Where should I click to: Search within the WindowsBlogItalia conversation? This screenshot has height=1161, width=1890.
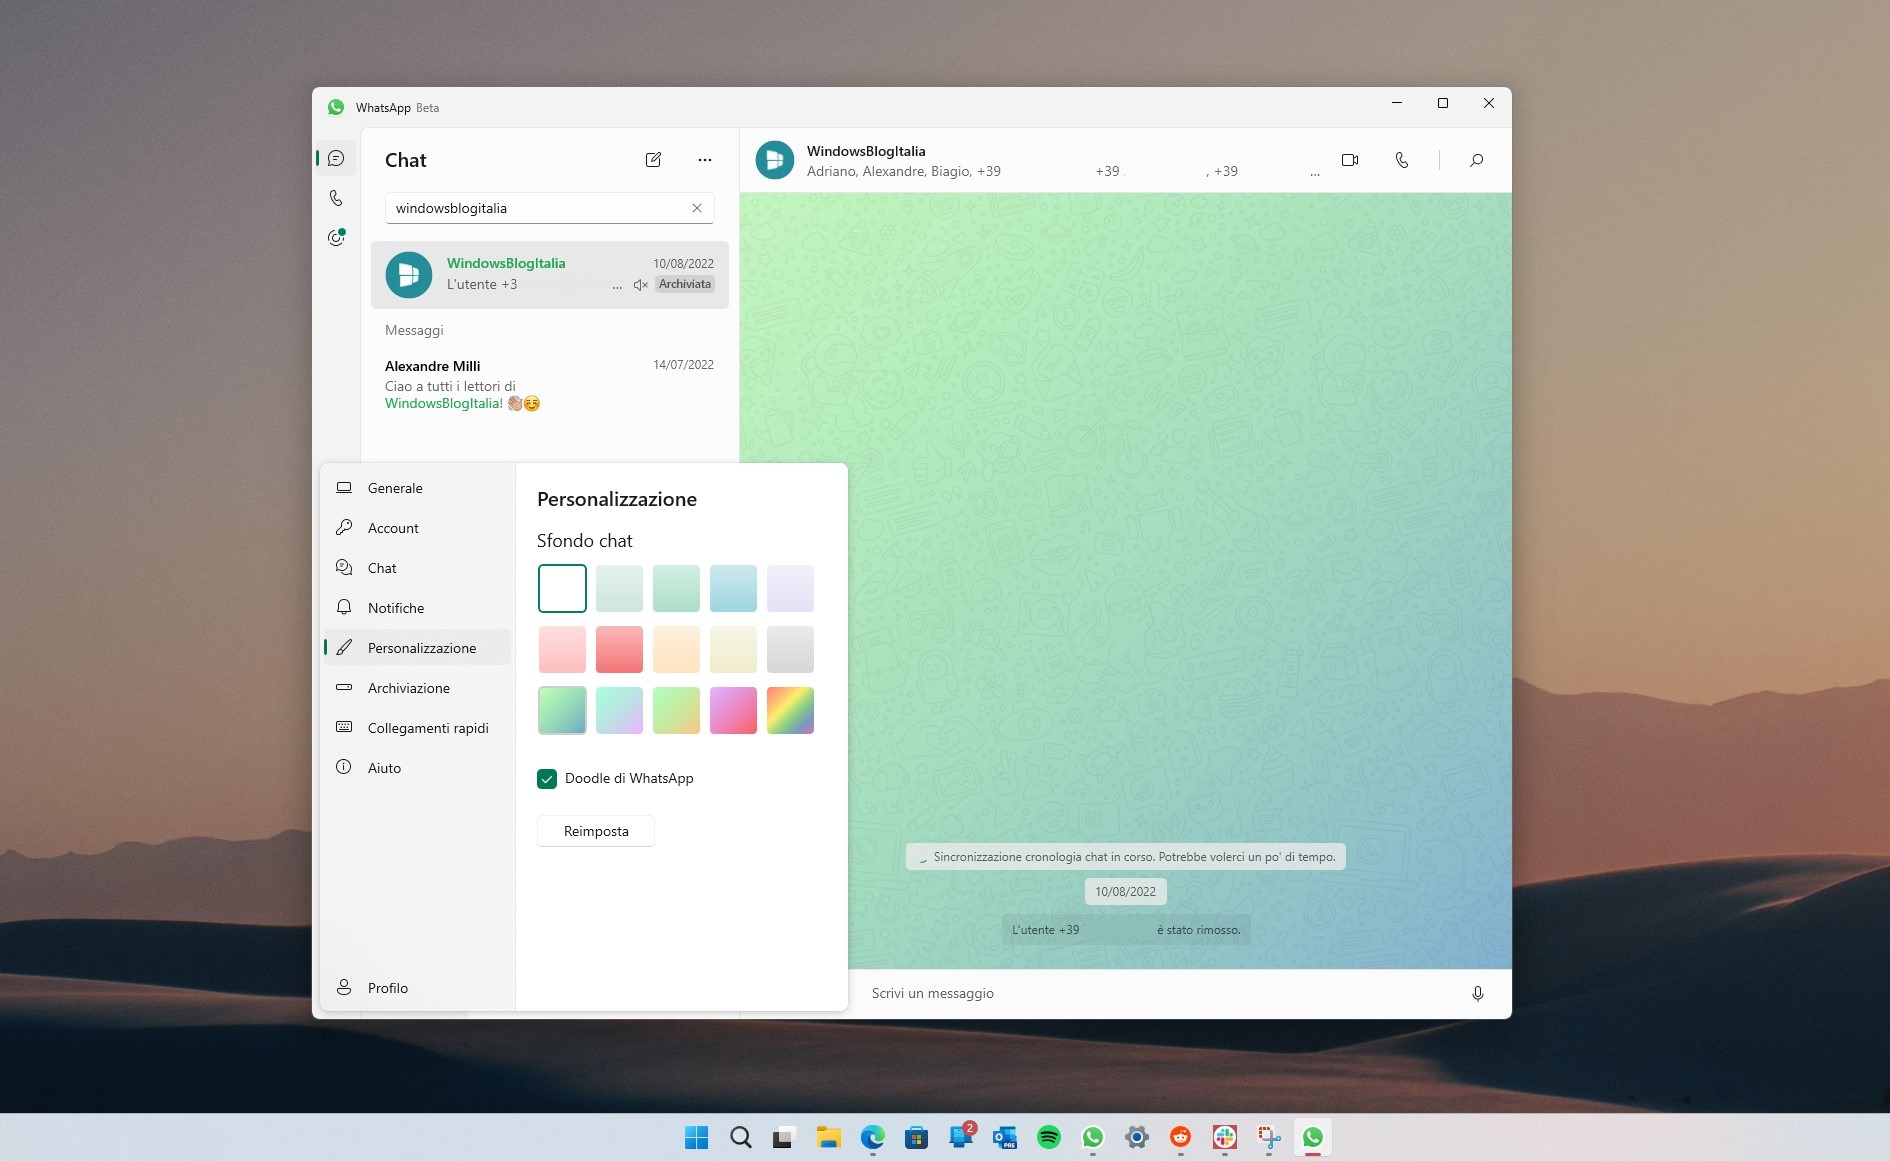pyautogui.click(x=1476, y=160)
